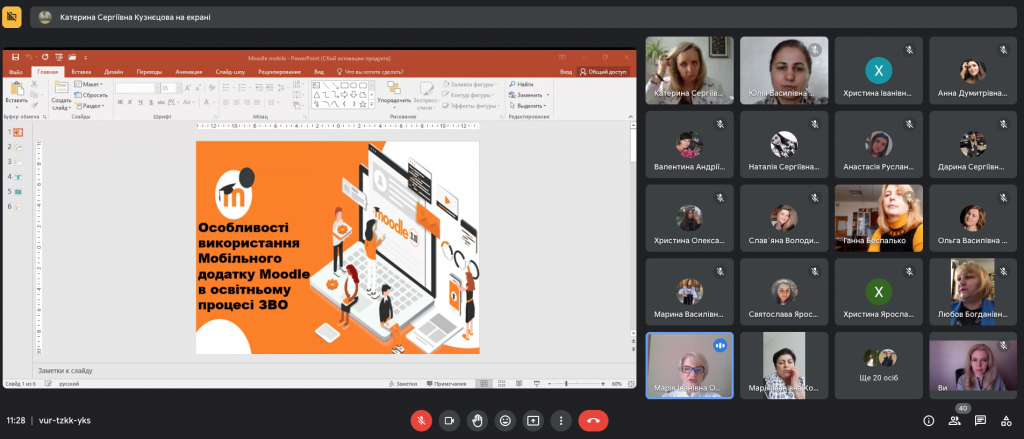Open Заливка фигуры shape fill dropdown
This screenshot has width=1024, height=439.
[470, 84]
